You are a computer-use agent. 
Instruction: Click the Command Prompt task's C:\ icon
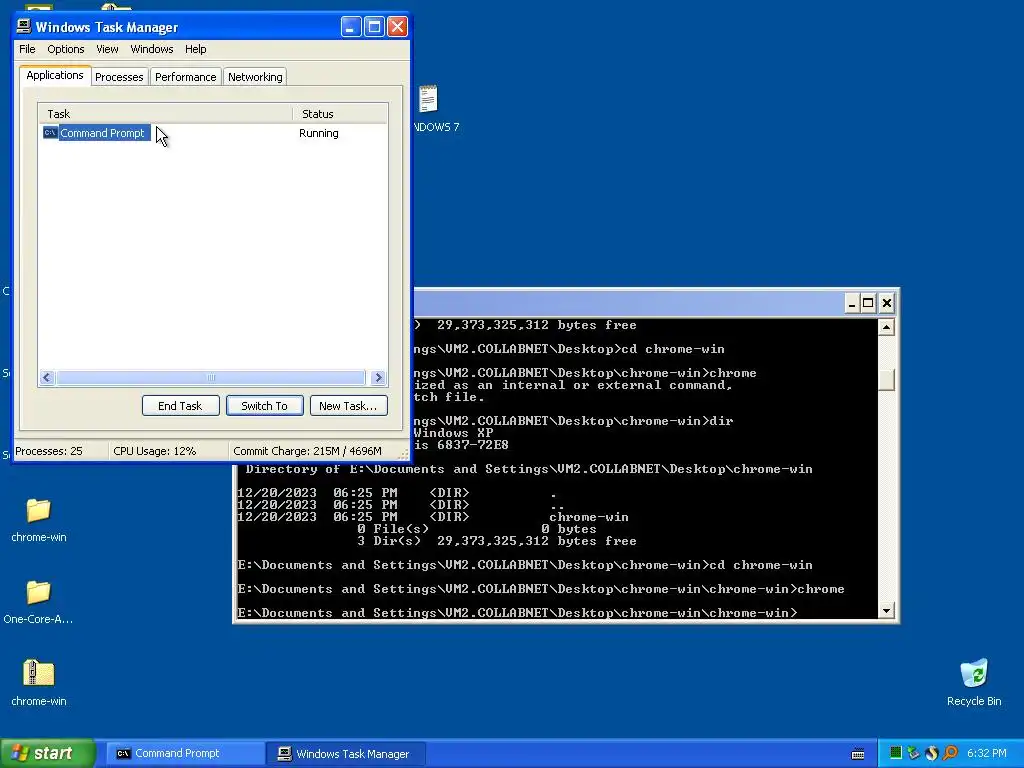(x=50, y=133)
